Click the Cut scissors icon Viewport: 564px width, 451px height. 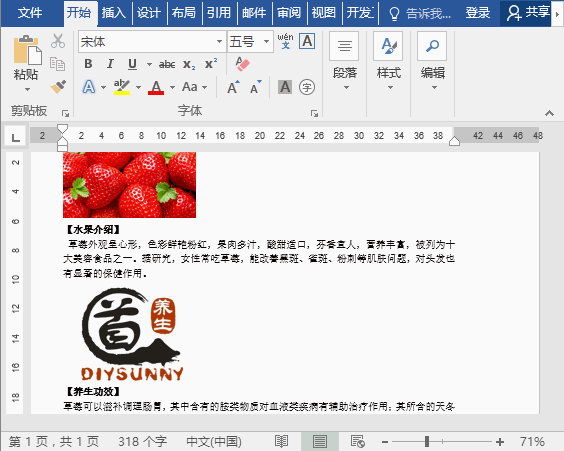pyautogui.click(x=58, y=41)
